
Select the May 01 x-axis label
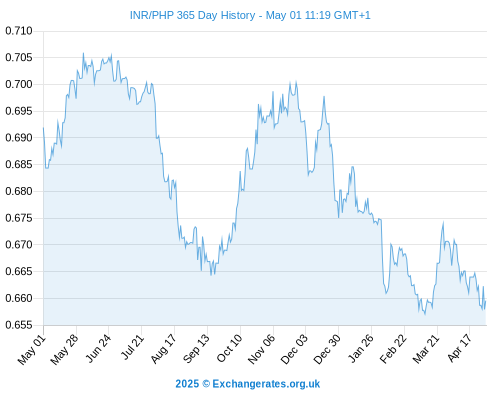[x=31, y=350]
